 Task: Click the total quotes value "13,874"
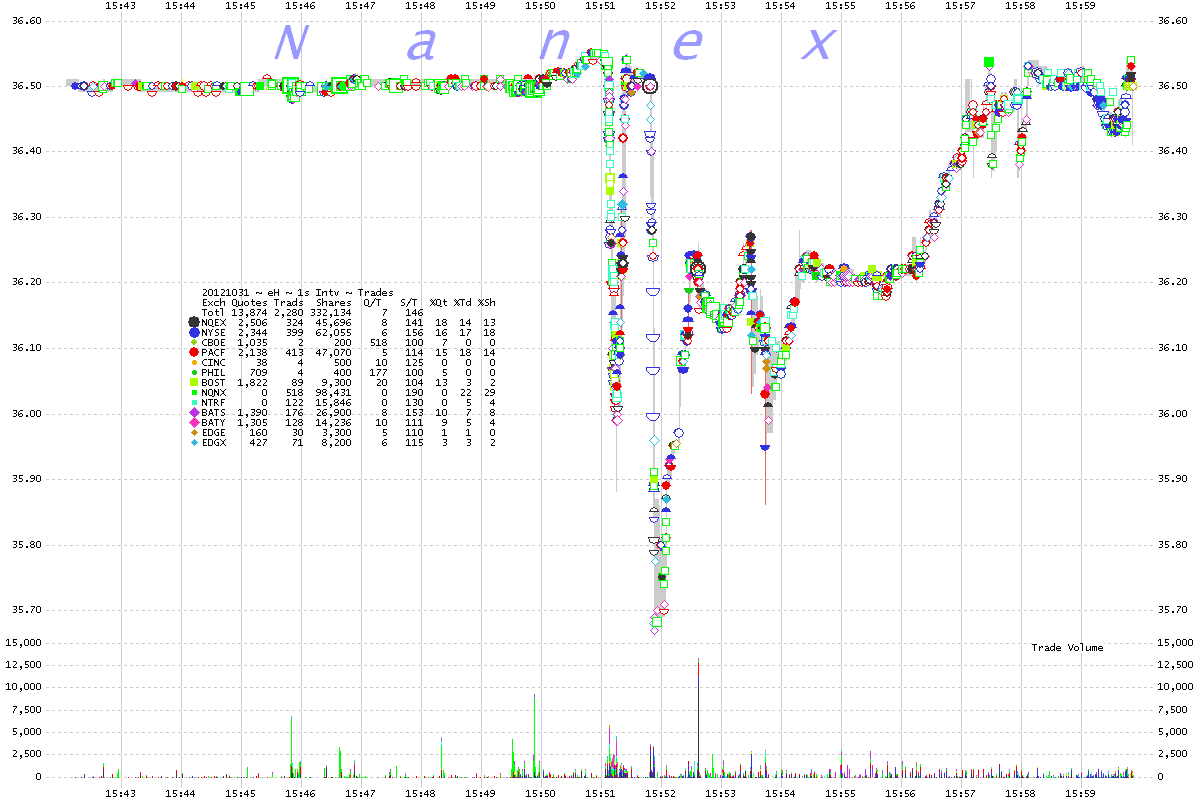pos(250,312)
